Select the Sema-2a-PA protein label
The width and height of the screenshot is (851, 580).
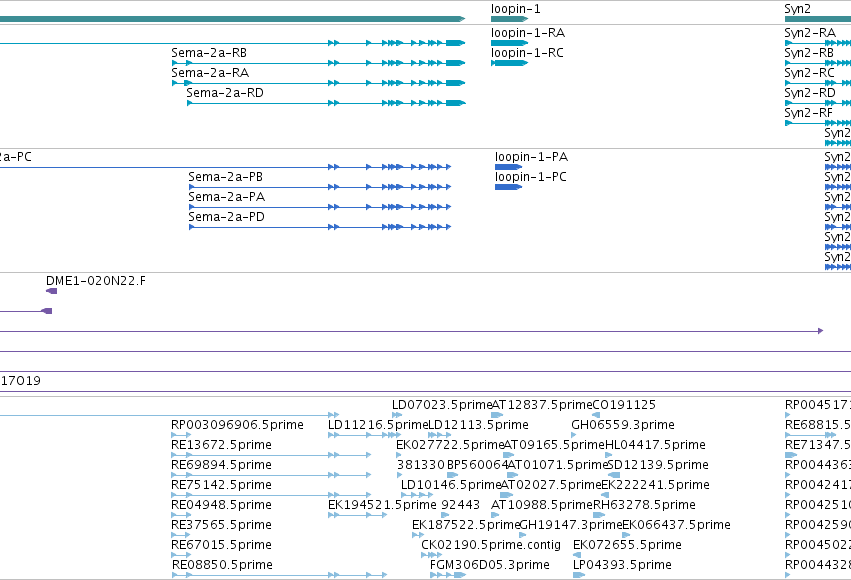(226, 197)
